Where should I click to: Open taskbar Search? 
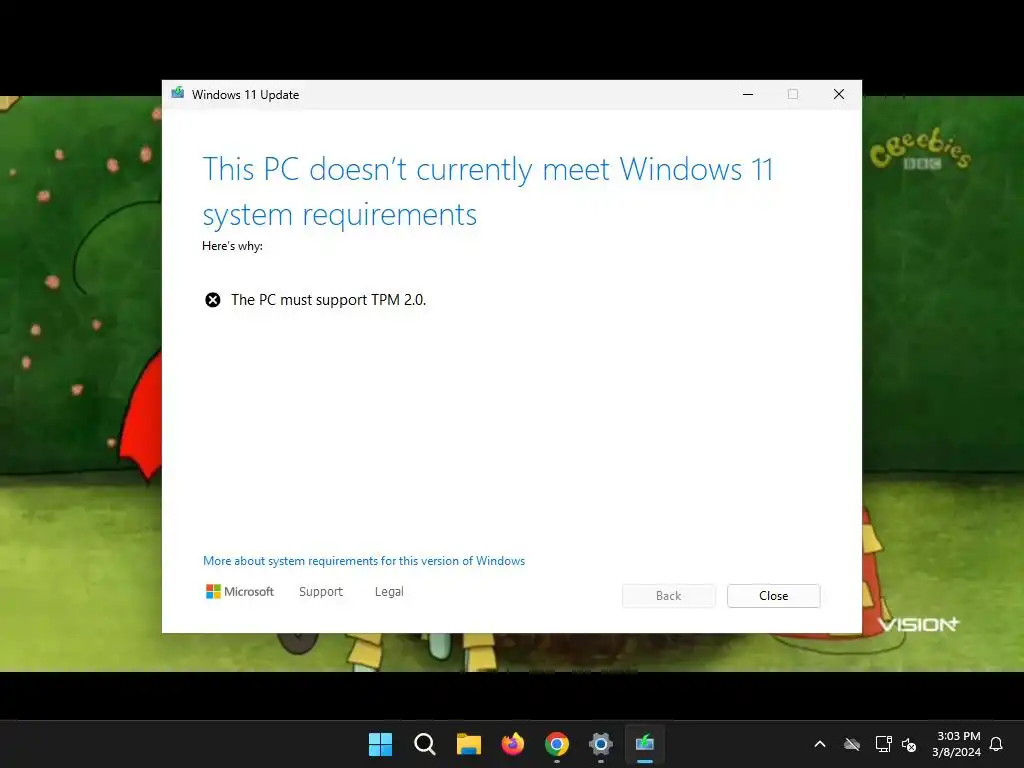pyautogui.click(x=424, y=744)
